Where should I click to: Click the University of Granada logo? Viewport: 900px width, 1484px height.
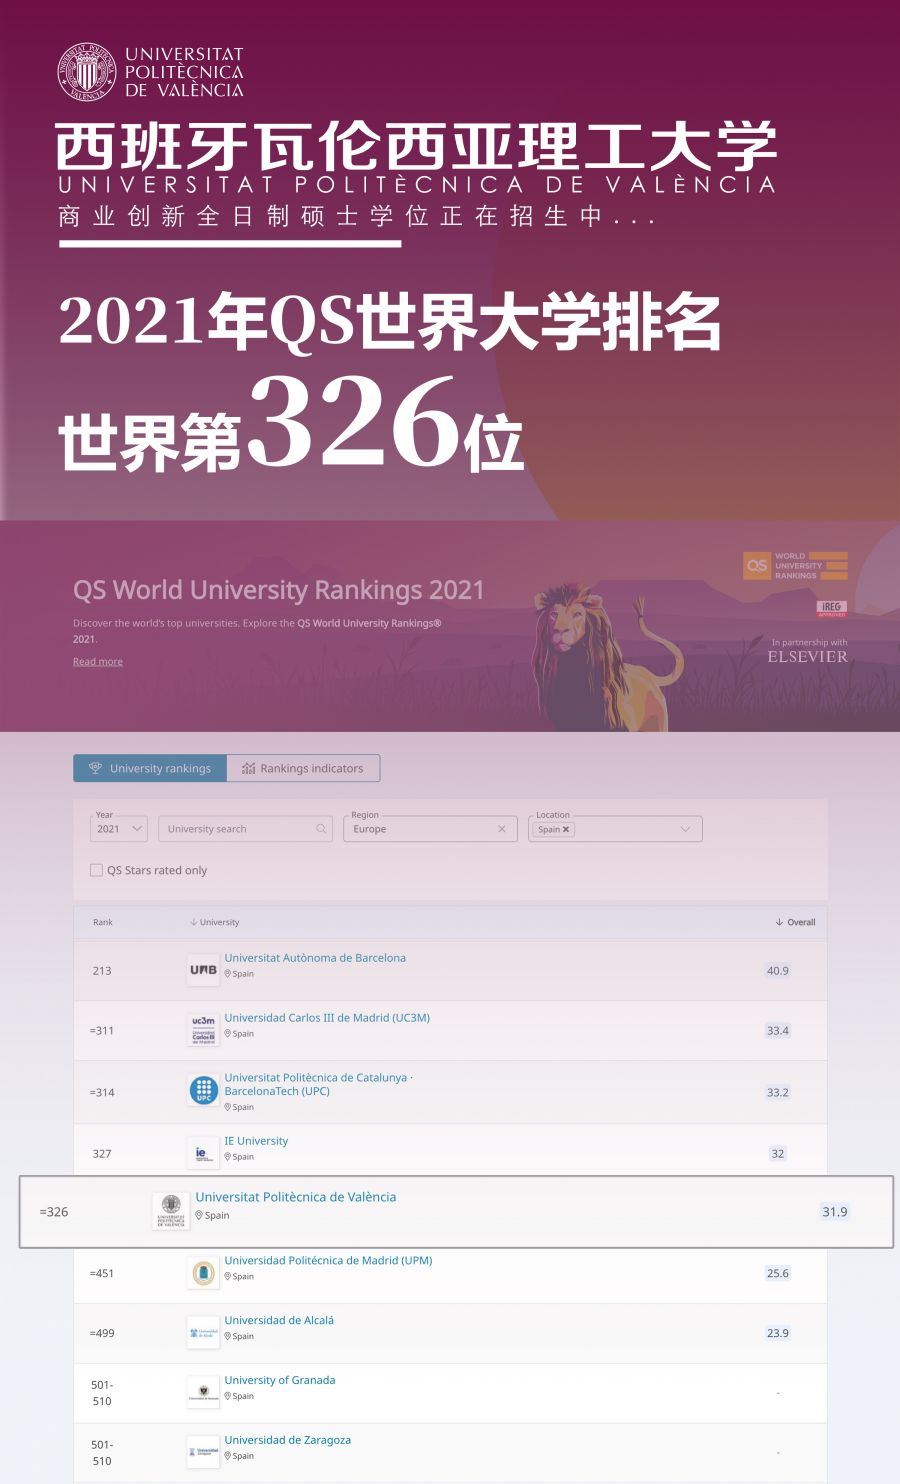[203, 1392]
